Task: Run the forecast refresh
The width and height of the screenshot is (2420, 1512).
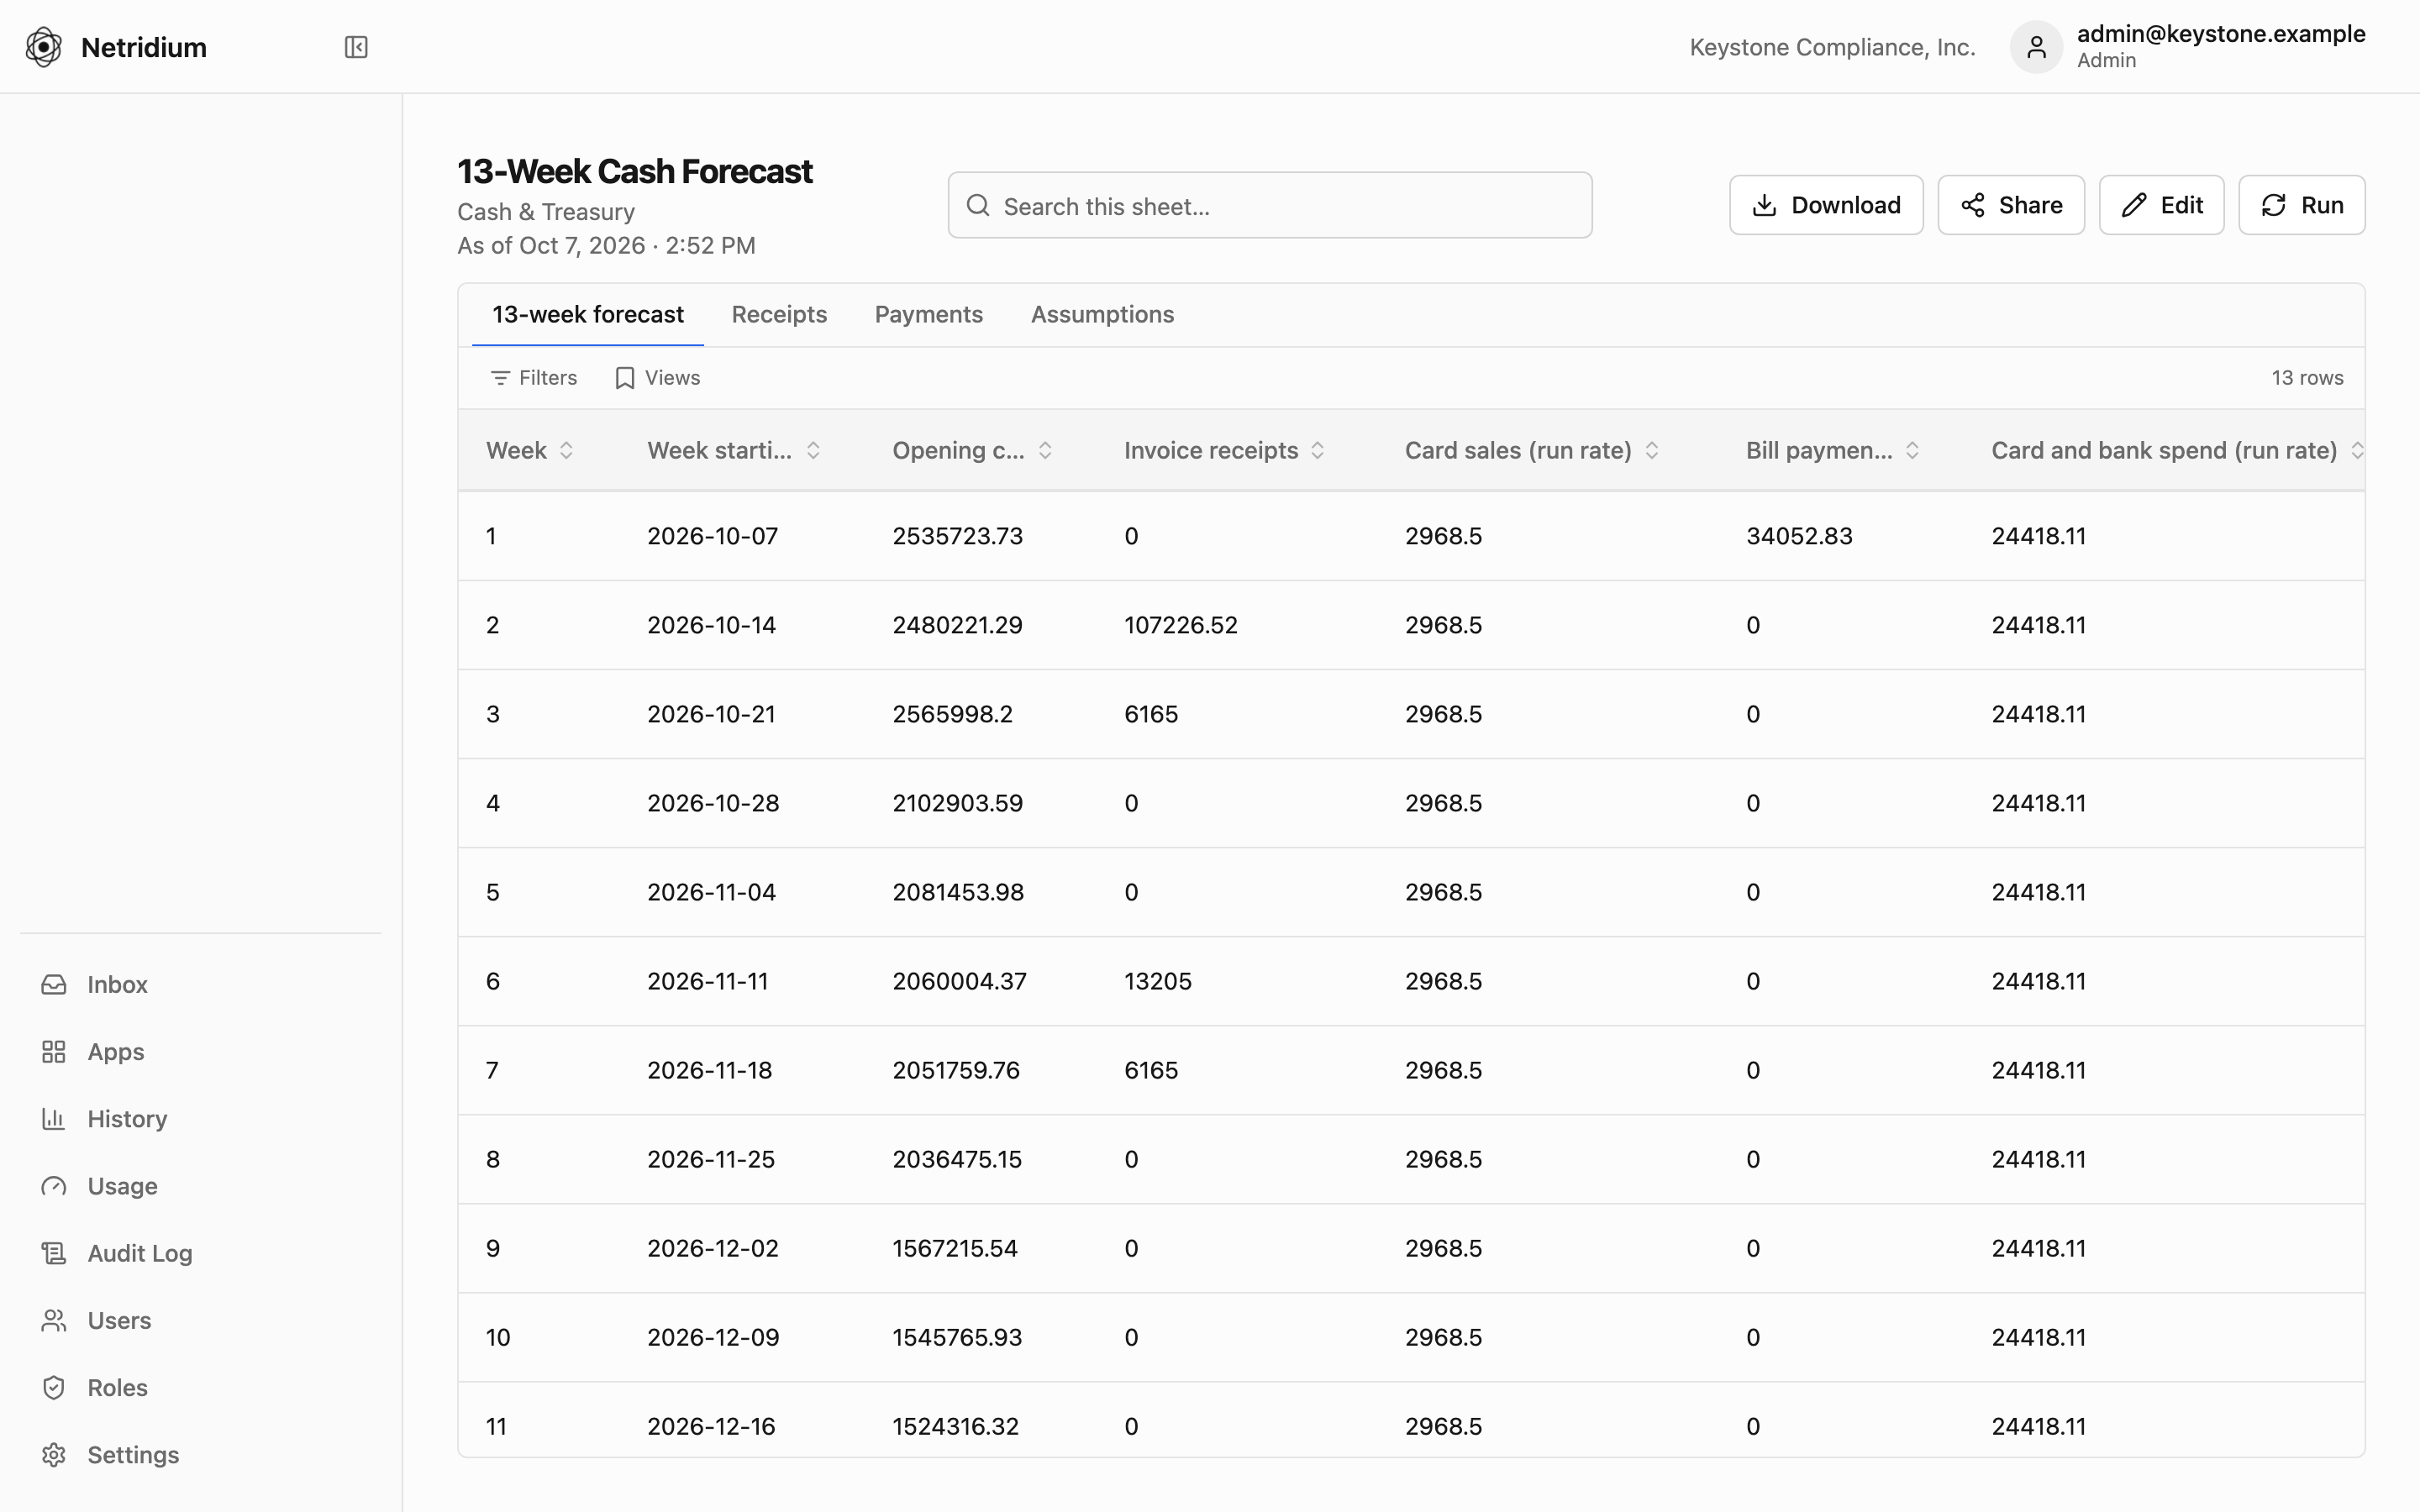Action: [x=2301, y=205]
